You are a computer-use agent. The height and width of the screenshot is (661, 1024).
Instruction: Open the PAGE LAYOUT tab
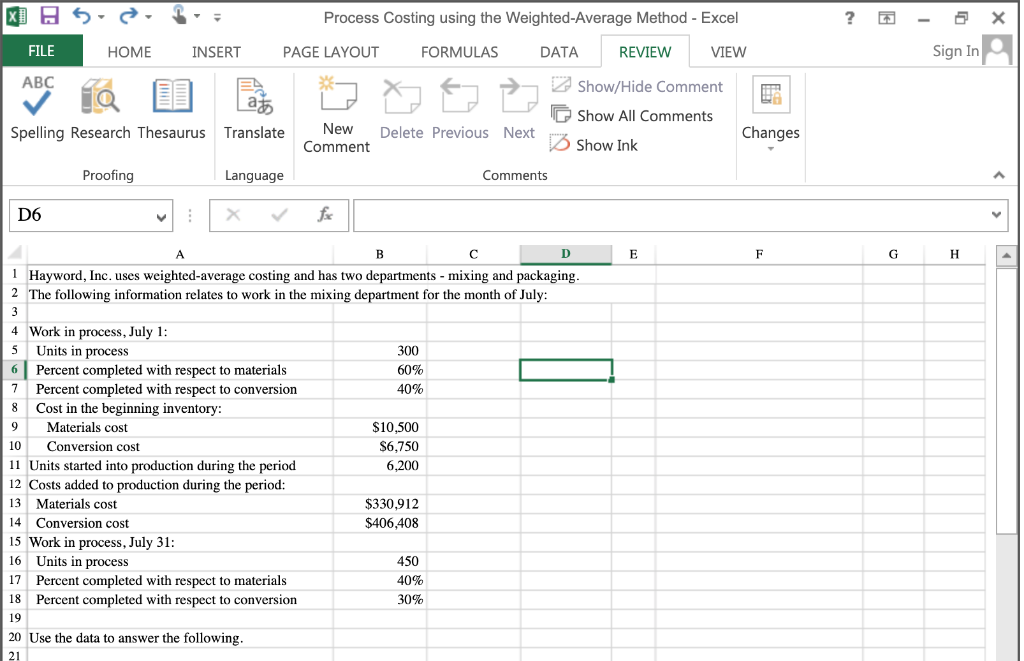pos(330,52)
